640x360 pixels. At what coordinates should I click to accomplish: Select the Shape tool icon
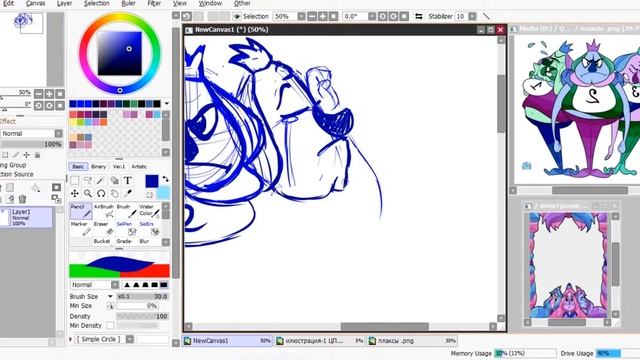point(114,180)
